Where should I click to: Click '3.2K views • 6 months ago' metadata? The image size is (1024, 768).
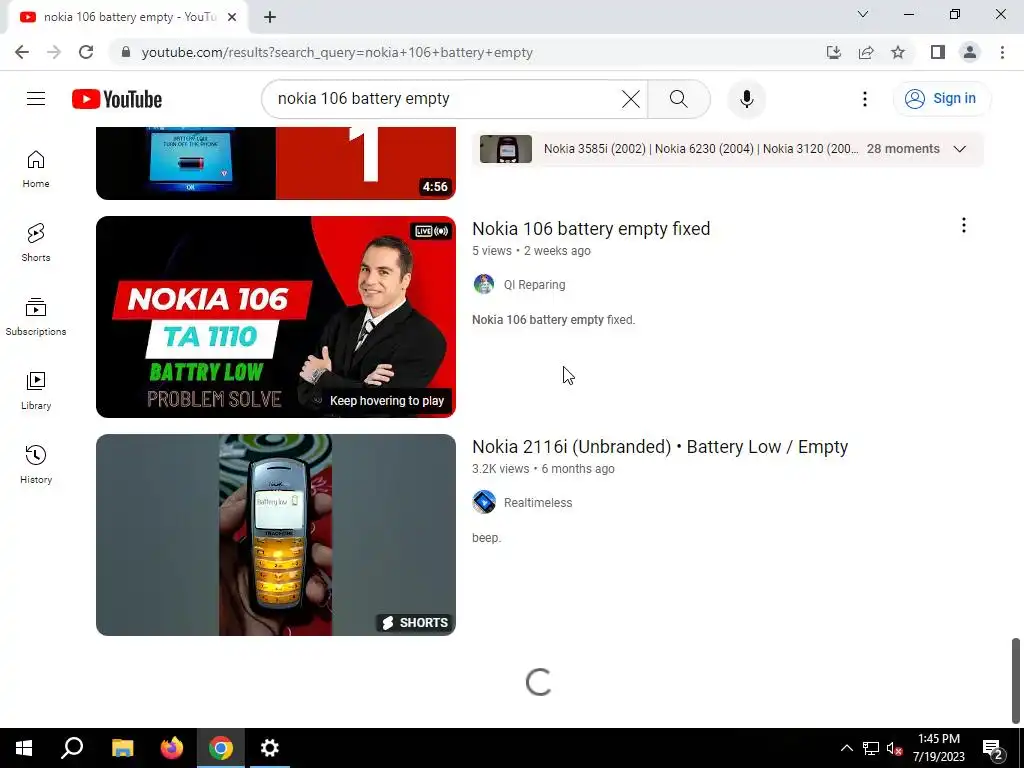[543, 469]
